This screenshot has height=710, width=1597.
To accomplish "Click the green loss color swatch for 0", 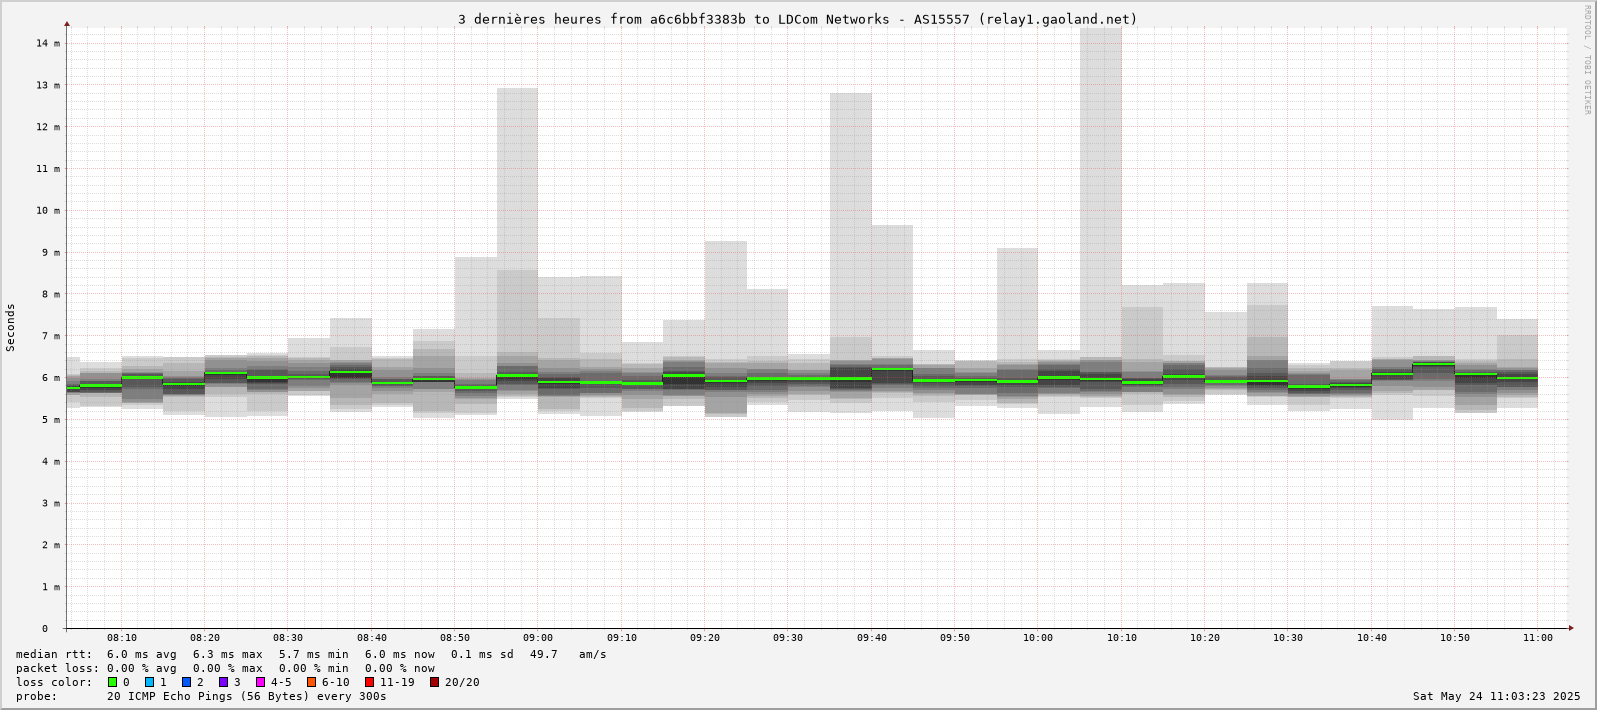I will click(113, 682).
